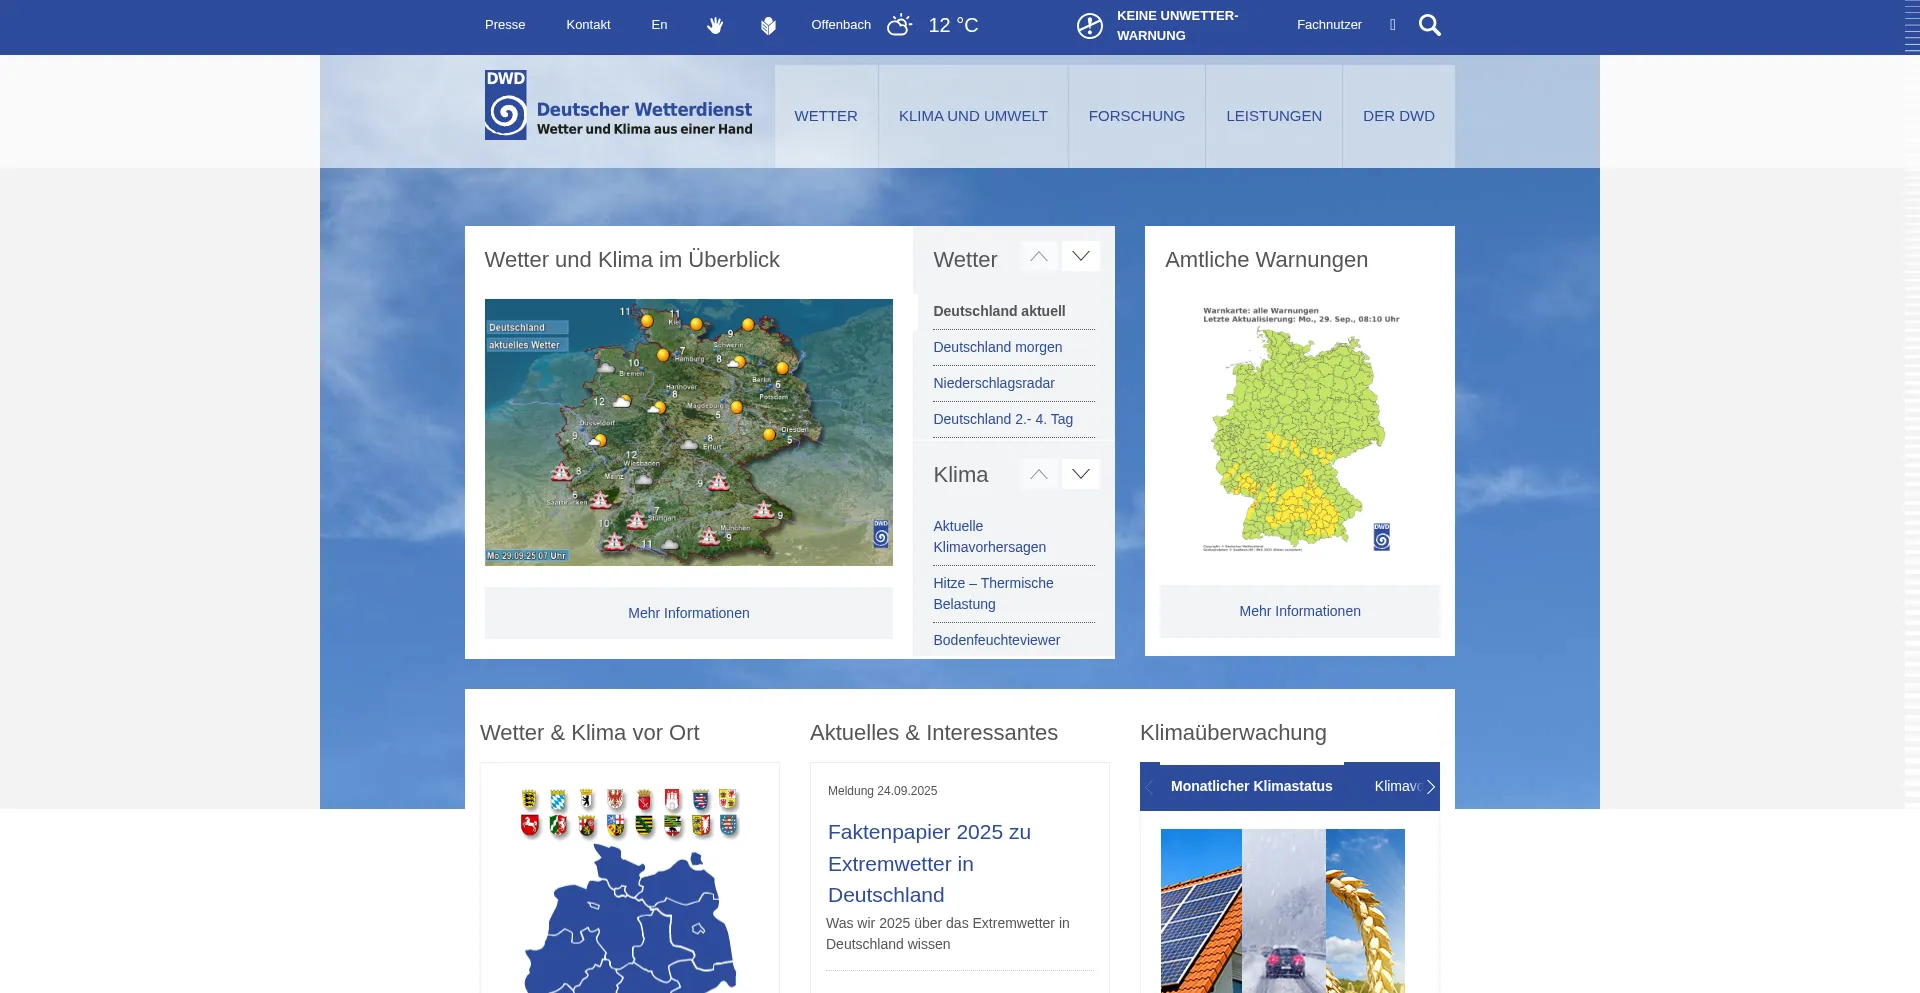Image resolution: width=1920 pixels, height=993 pixels.
Task: Select the easy language book icon
Action: [768, 25]
